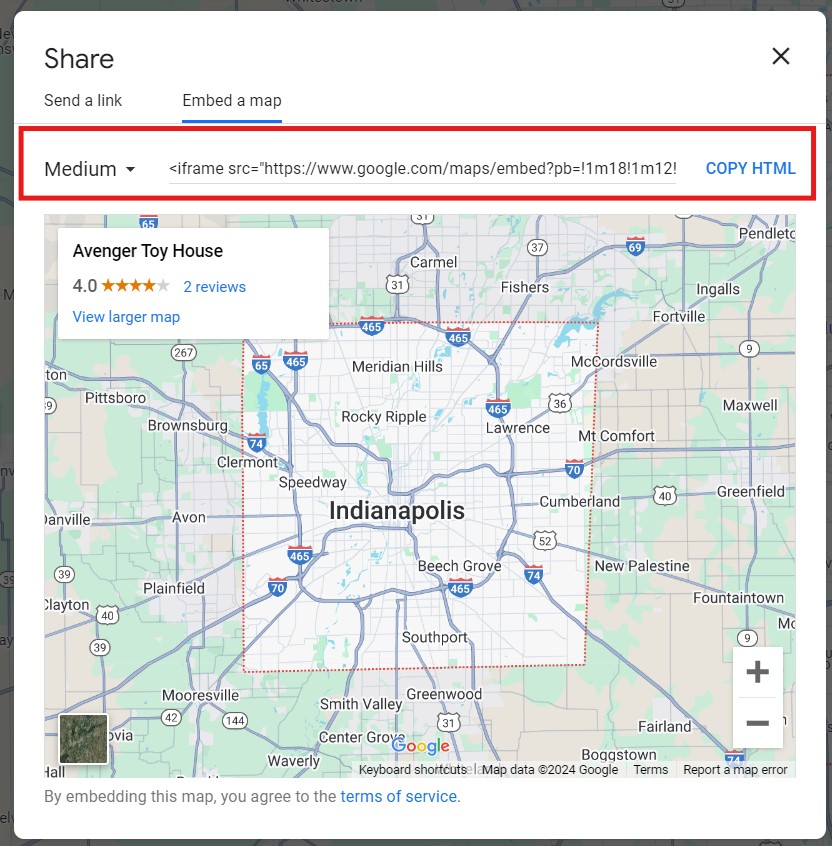Click View larger map link
832x846 pixels.
[x=126, y=317]
